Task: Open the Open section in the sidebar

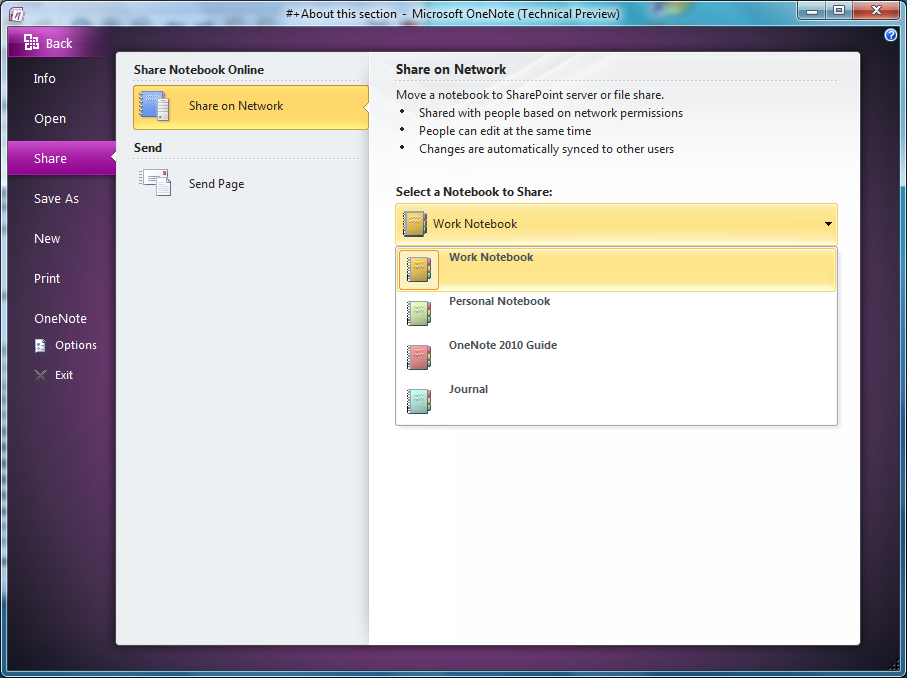Action: [x=49, y=118]
